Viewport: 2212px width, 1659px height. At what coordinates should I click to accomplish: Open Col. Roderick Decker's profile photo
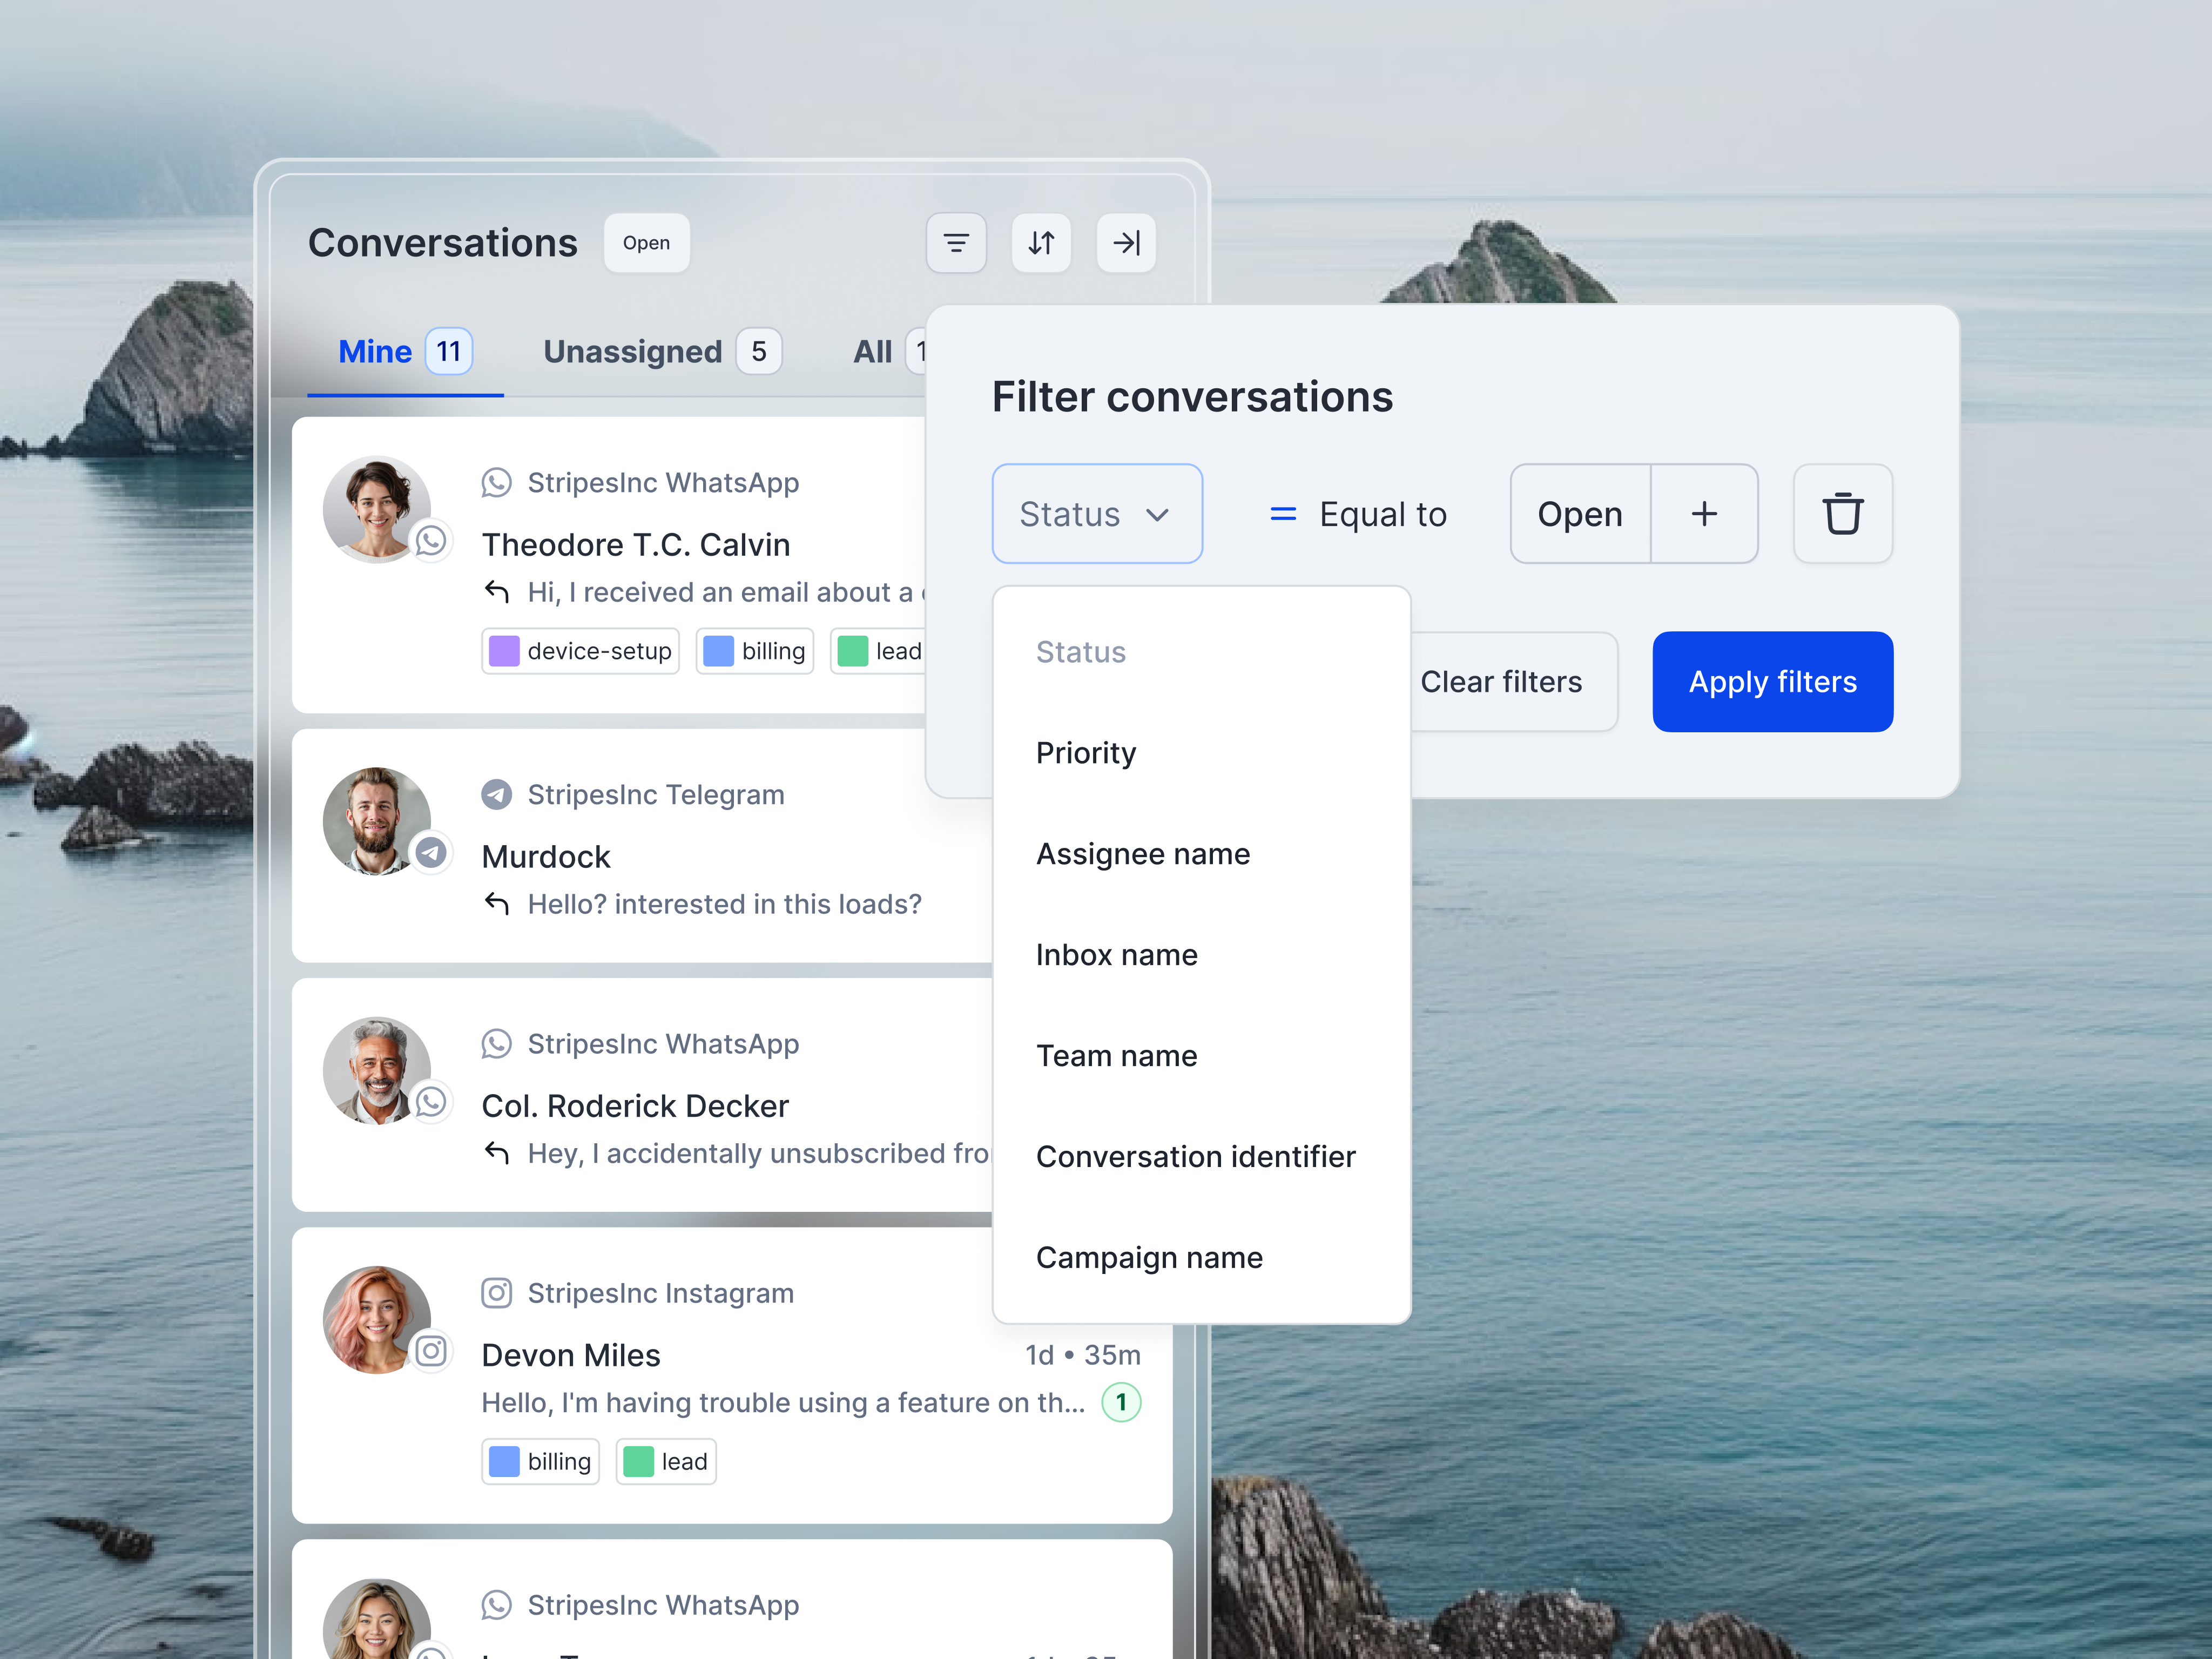point(377,1070)
